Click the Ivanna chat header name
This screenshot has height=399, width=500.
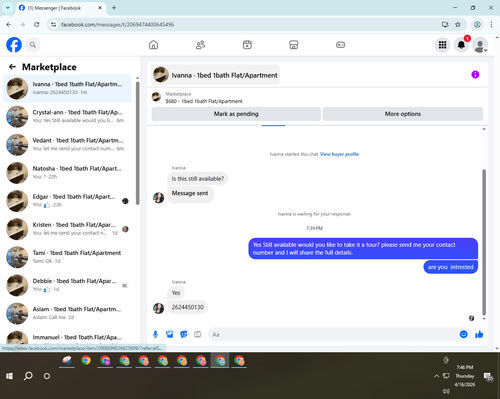(x=224, y=75)
